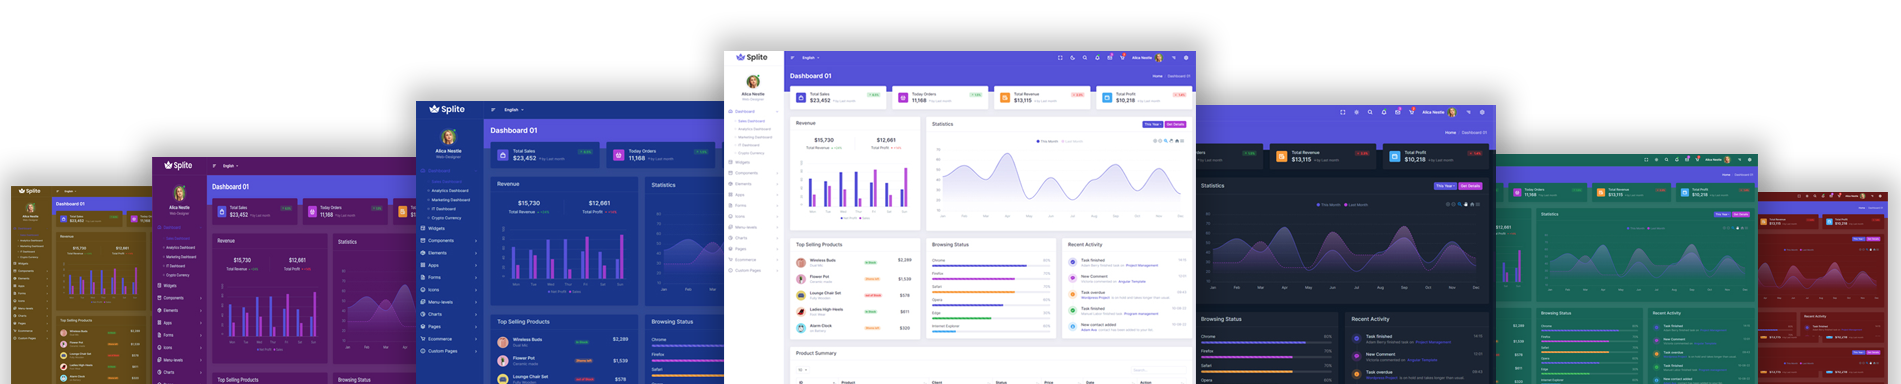This screenshot has width=1901, height=384.
Task: Open the notifications bell in the white dashboard header
Action: coord(1097,58)
